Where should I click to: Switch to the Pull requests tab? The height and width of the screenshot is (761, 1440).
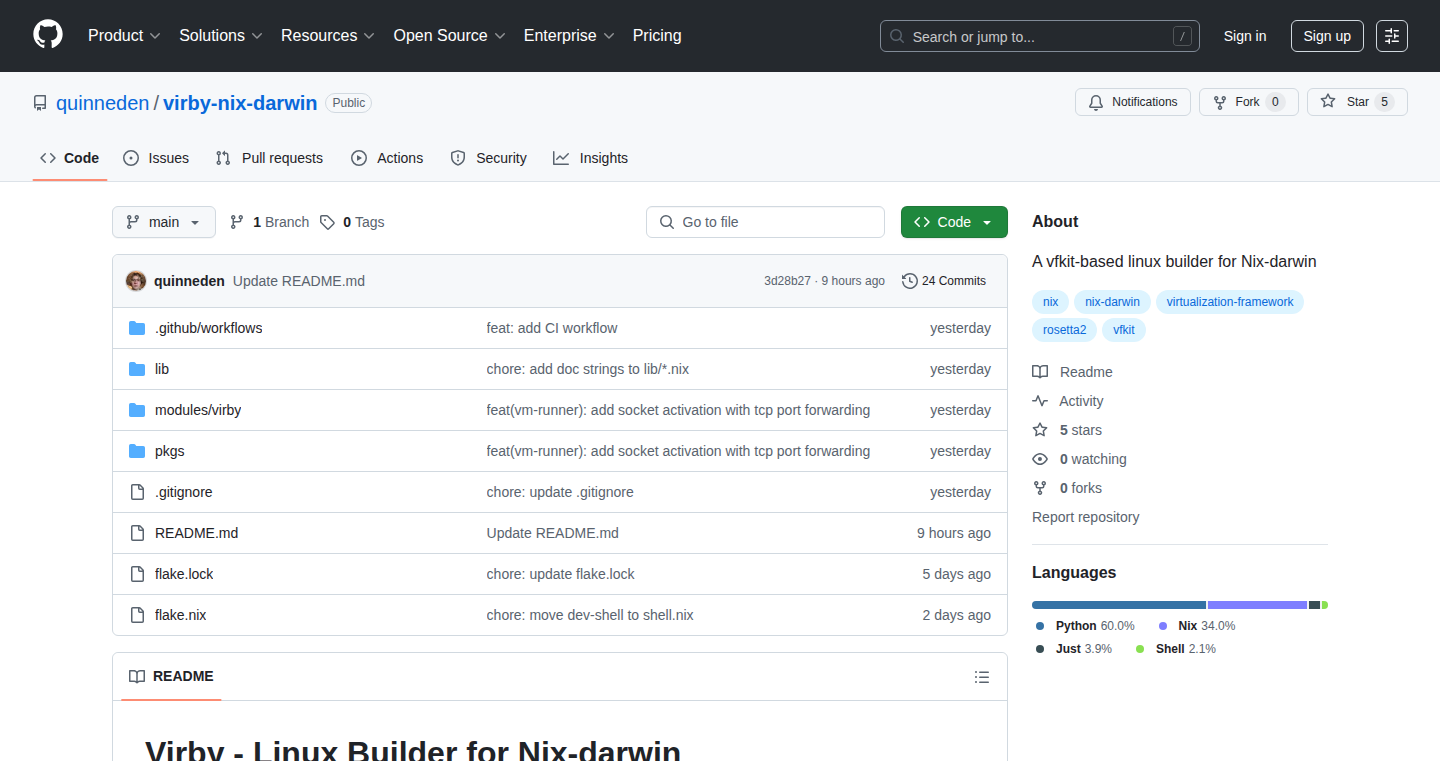point(270,158)
